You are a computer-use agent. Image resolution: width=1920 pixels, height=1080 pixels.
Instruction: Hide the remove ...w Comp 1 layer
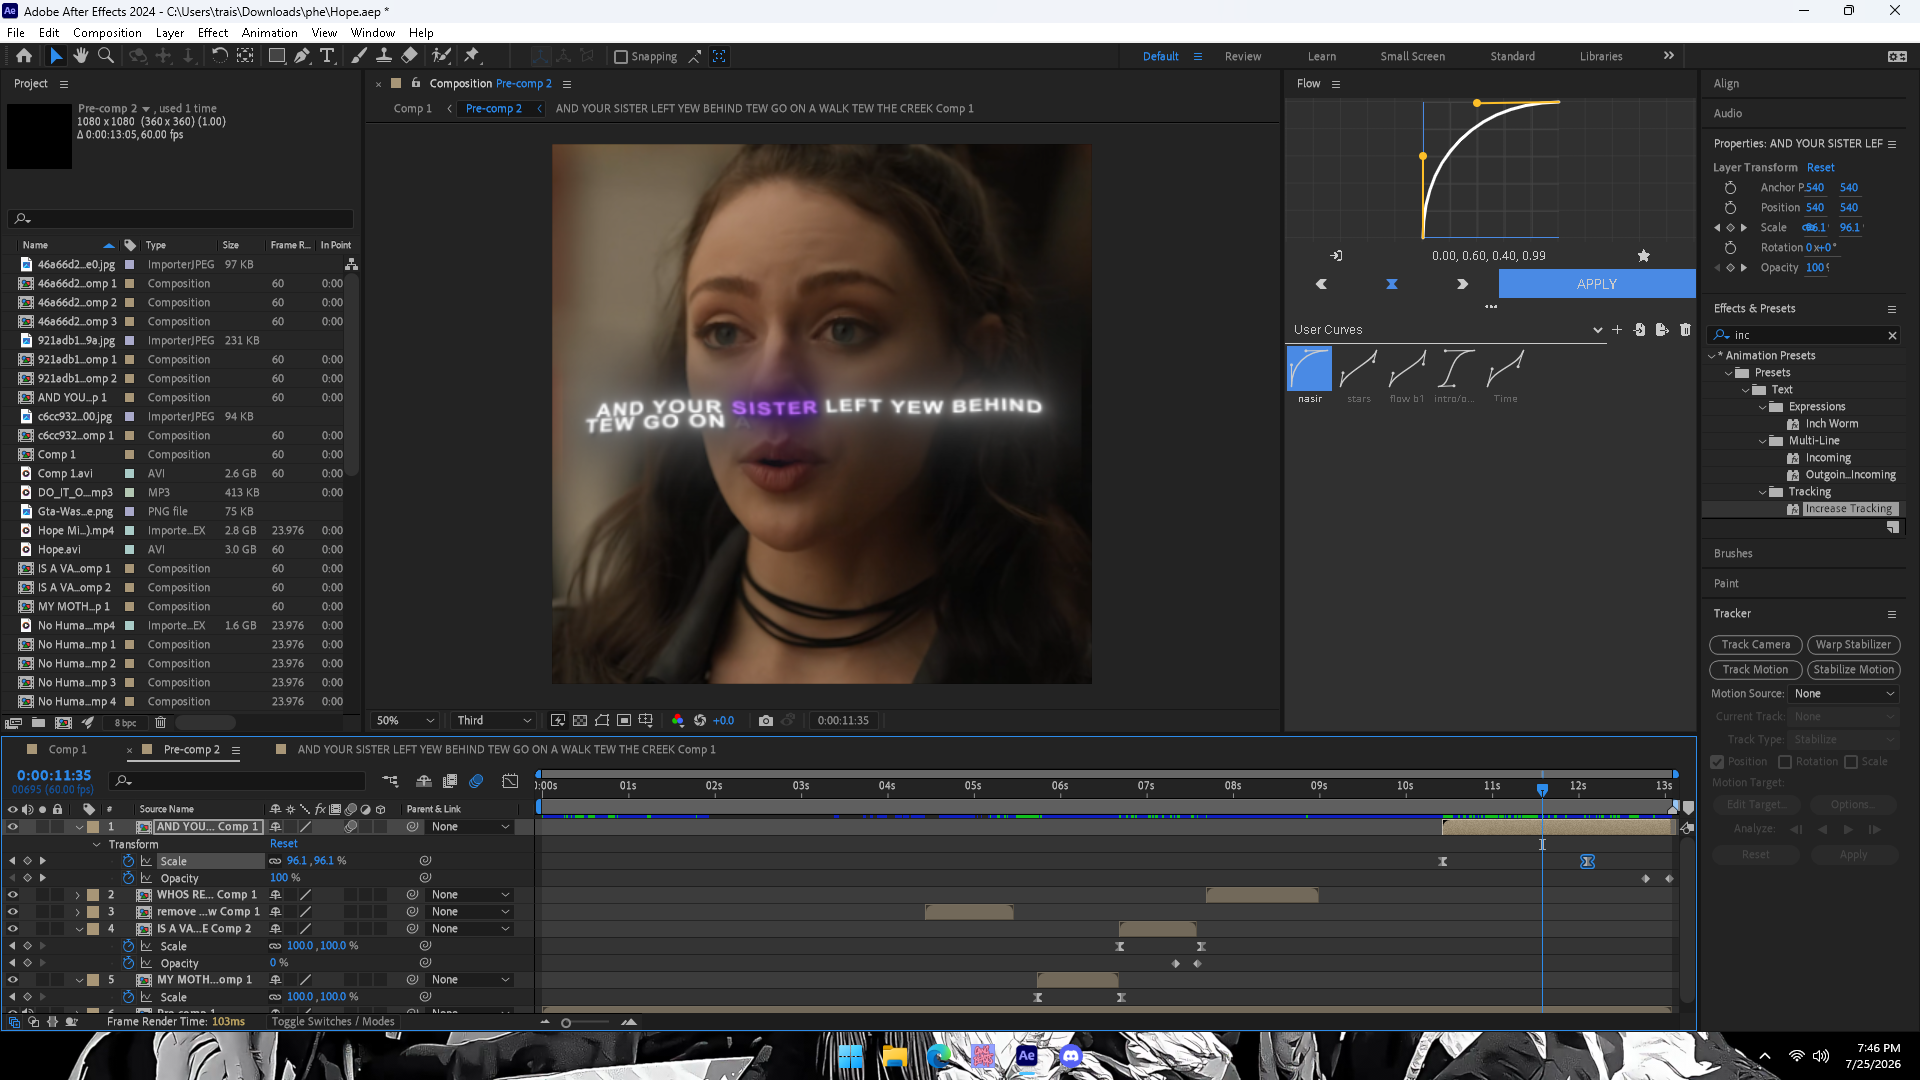(x=13, y=912)
